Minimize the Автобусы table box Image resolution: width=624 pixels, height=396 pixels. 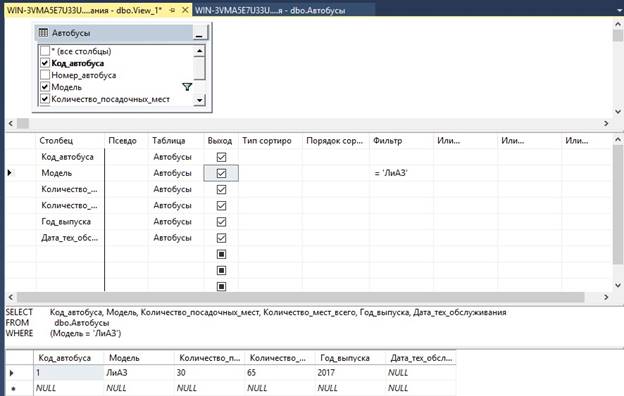click(x=199, y=33)
